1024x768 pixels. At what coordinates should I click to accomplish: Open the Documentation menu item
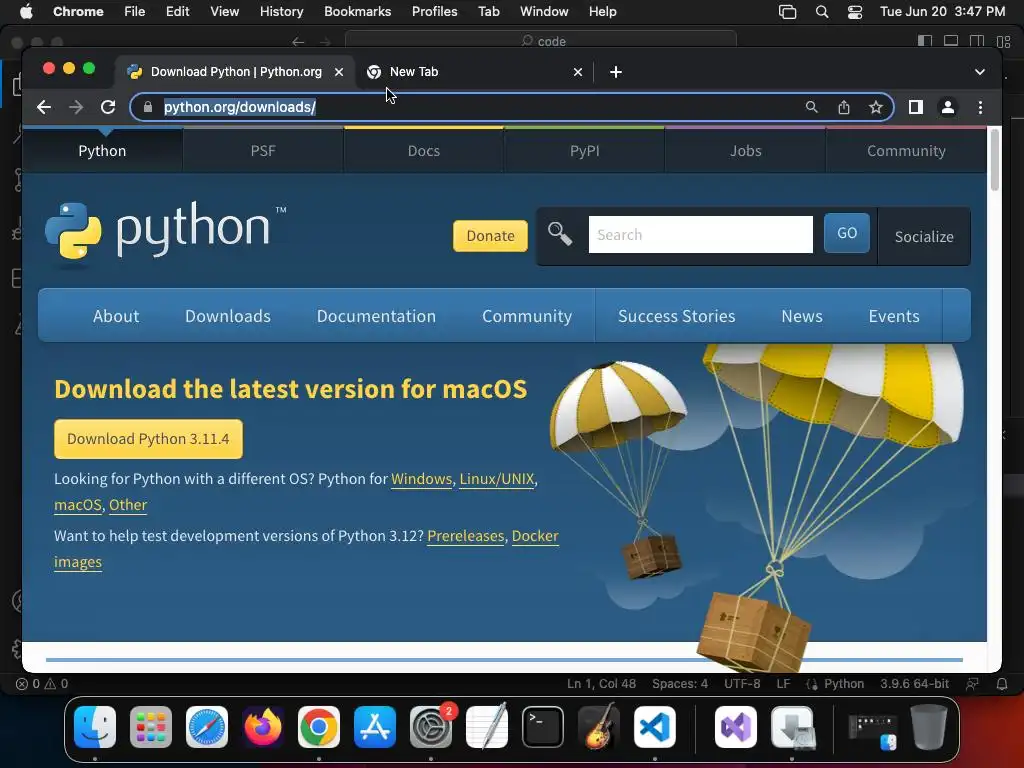(x=376, y=316)
